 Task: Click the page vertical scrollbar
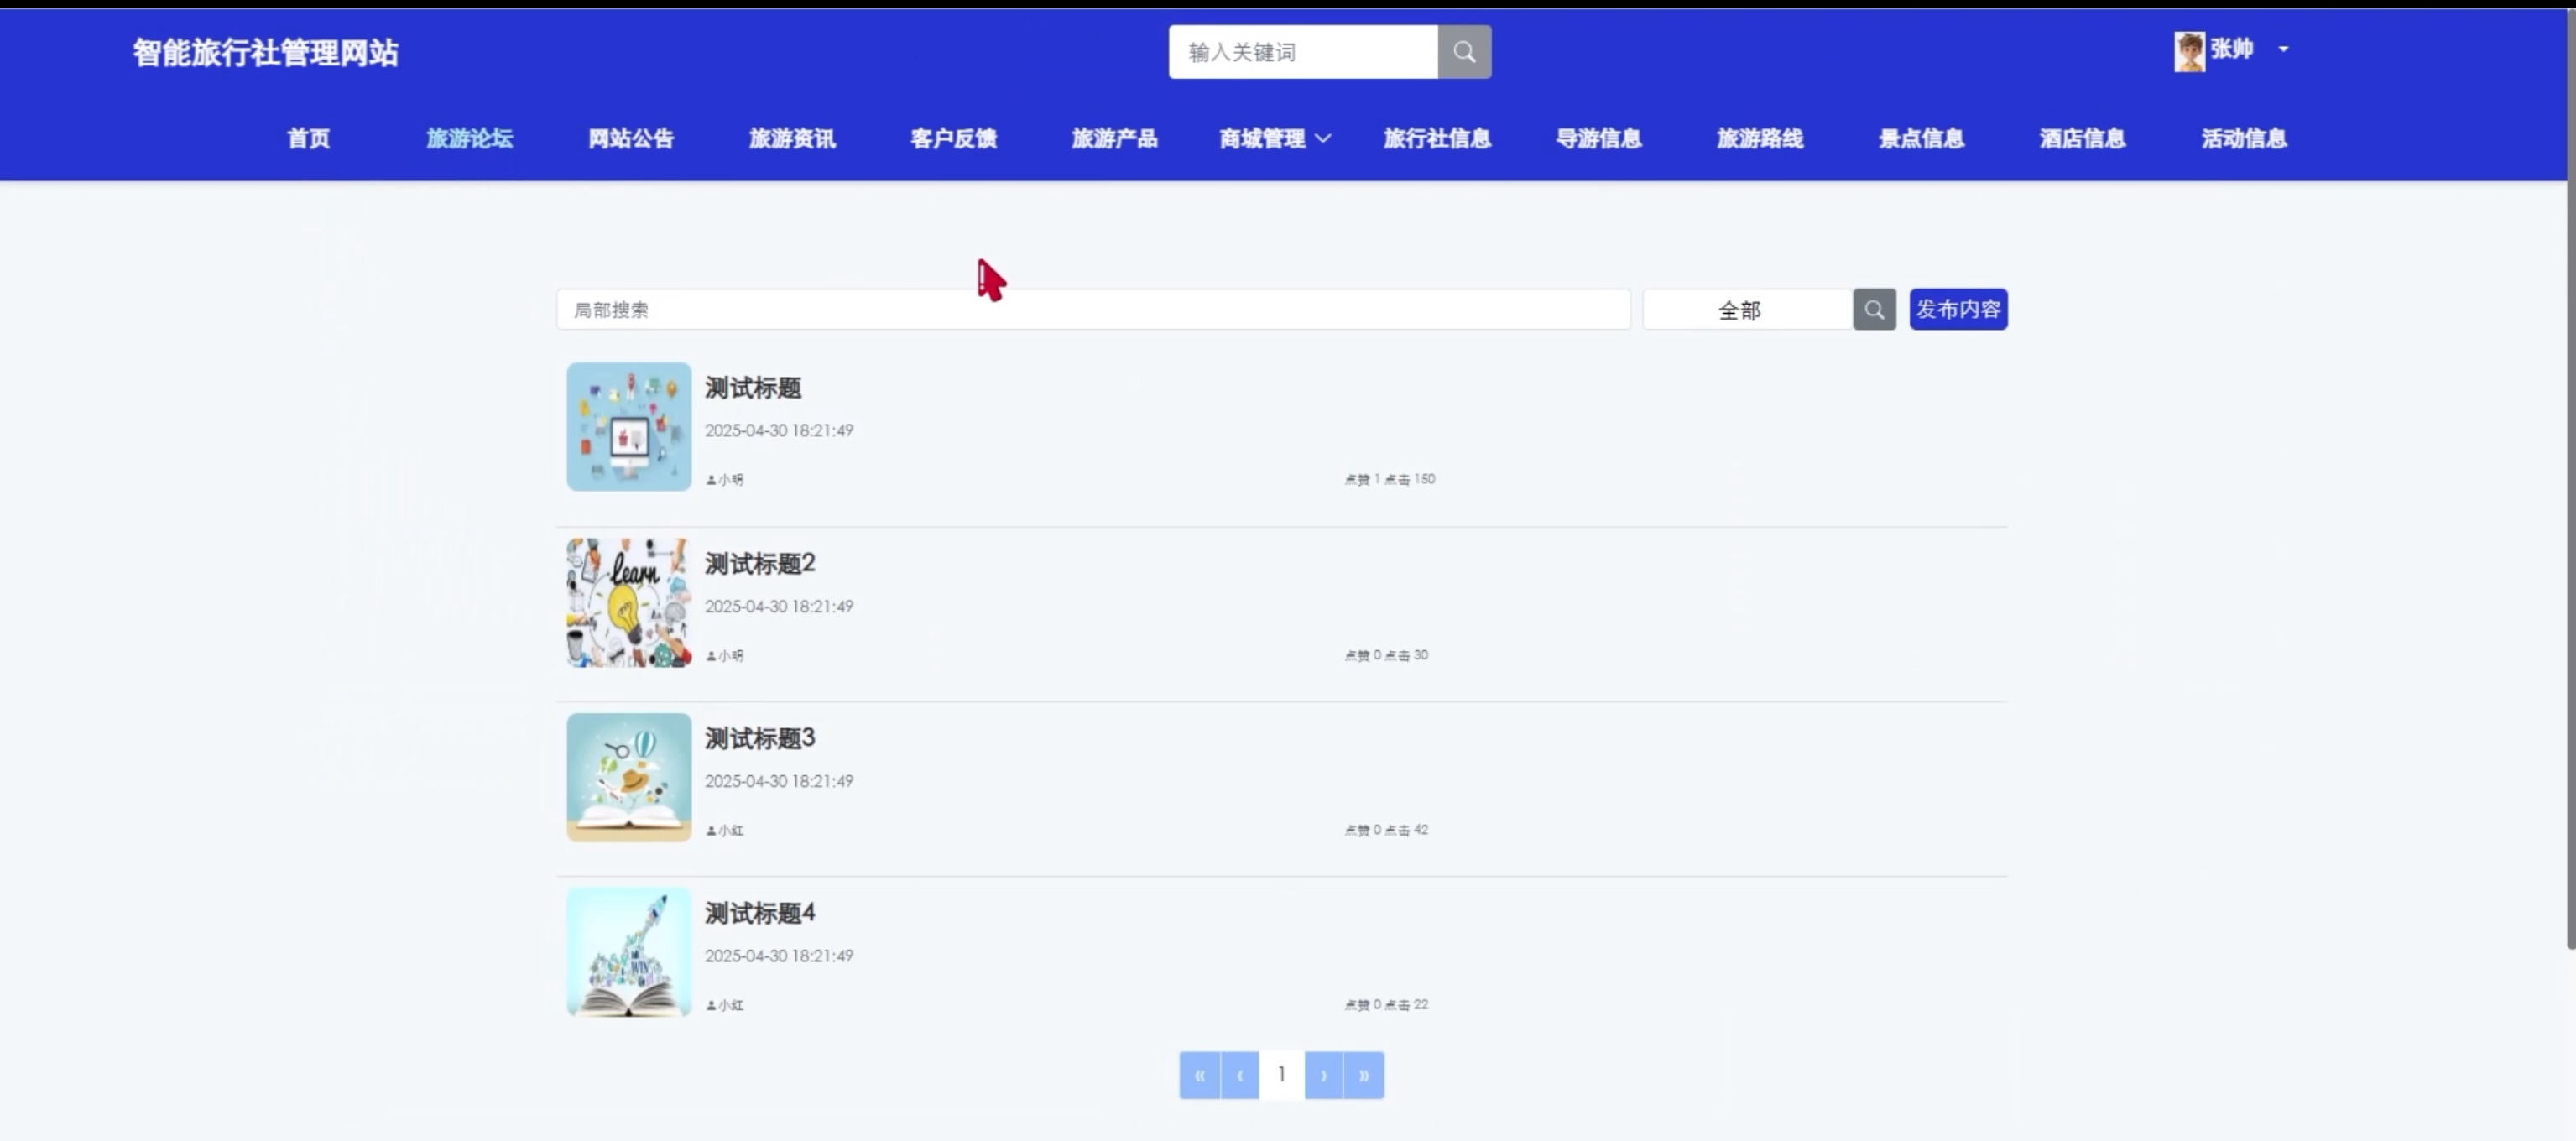click(x=2569, y=500)
